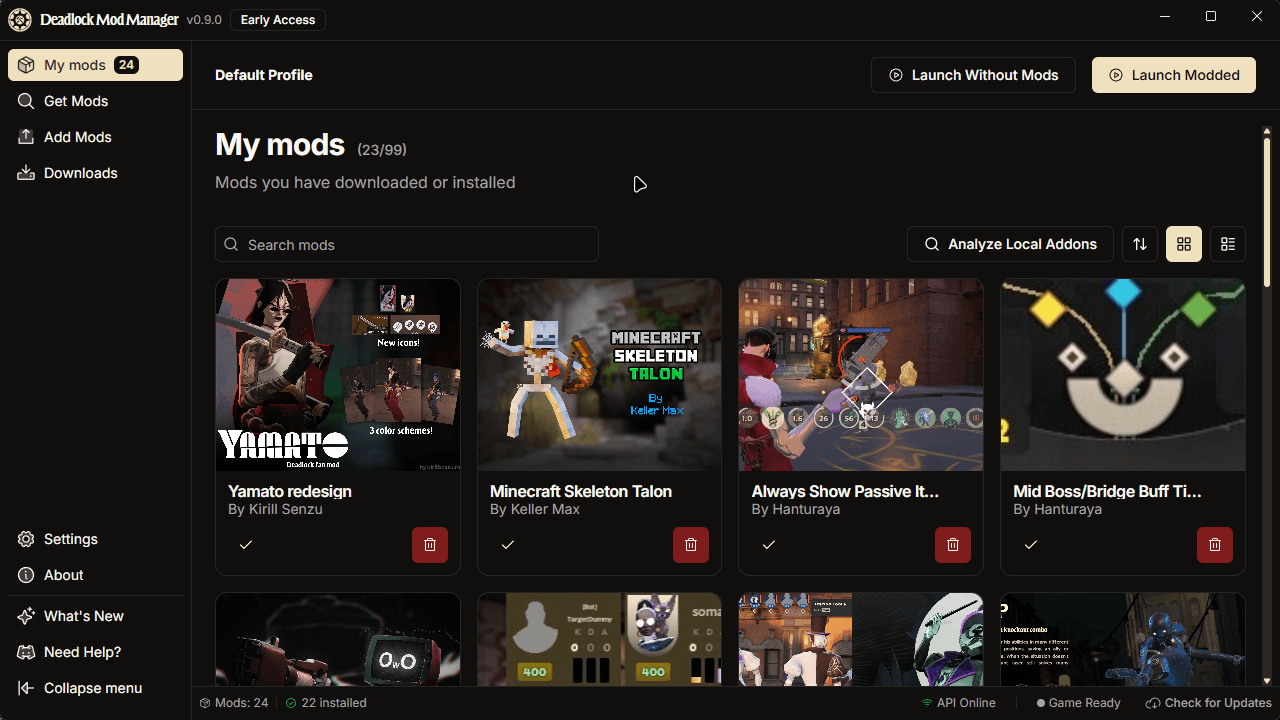The width and height of the screenshot is (1280, 720).
Task: Run Analyze Local Addons
Action: (1010, 244)
